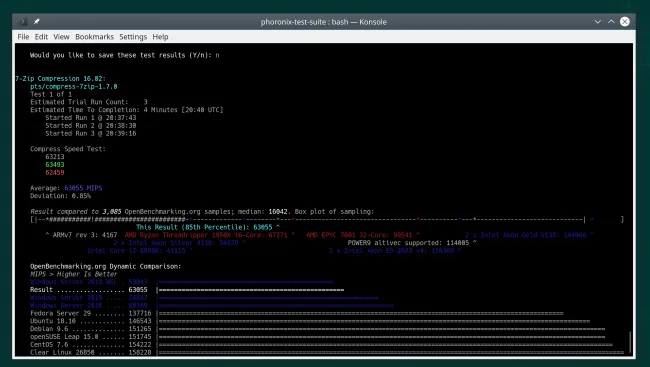Viewport: 650px width, 367px height.
Task: Click 'This Result (85th Percentile): 63055'
Action: pyautogui.click(x=208, y=227)
